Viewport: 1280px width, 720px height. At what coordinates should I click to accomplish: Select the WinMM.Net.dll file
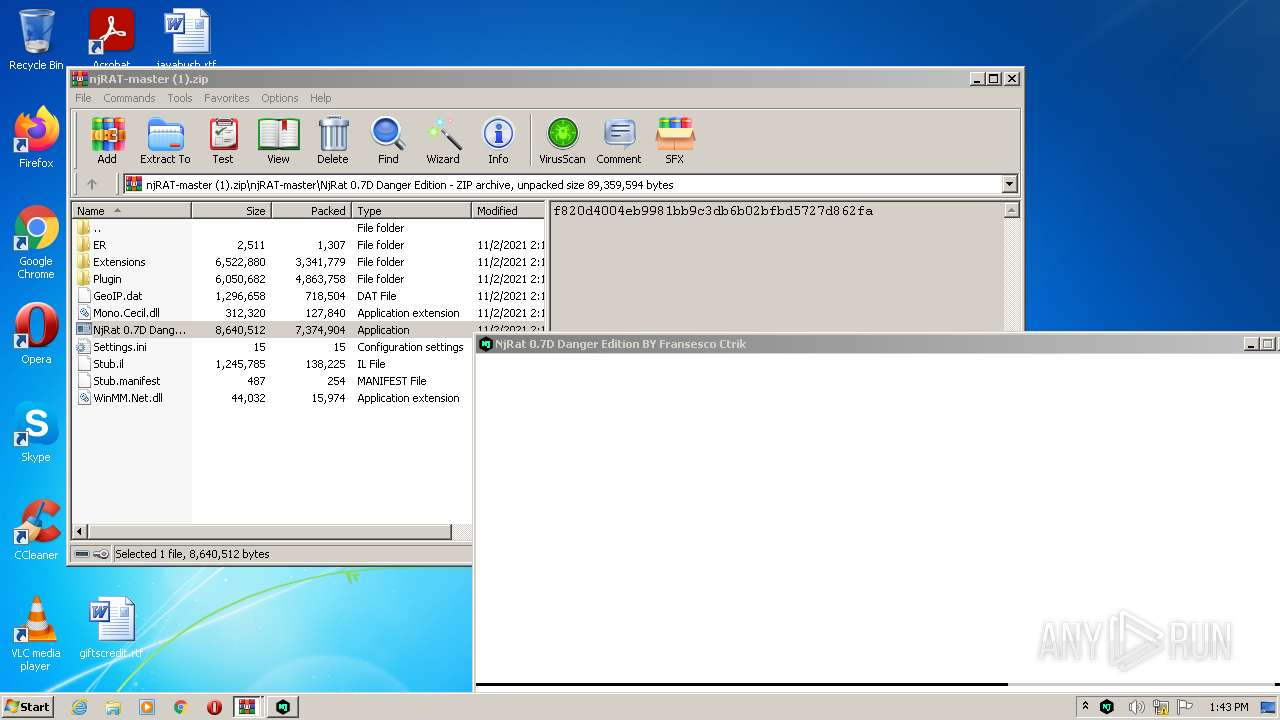click(x=272, y=398)
